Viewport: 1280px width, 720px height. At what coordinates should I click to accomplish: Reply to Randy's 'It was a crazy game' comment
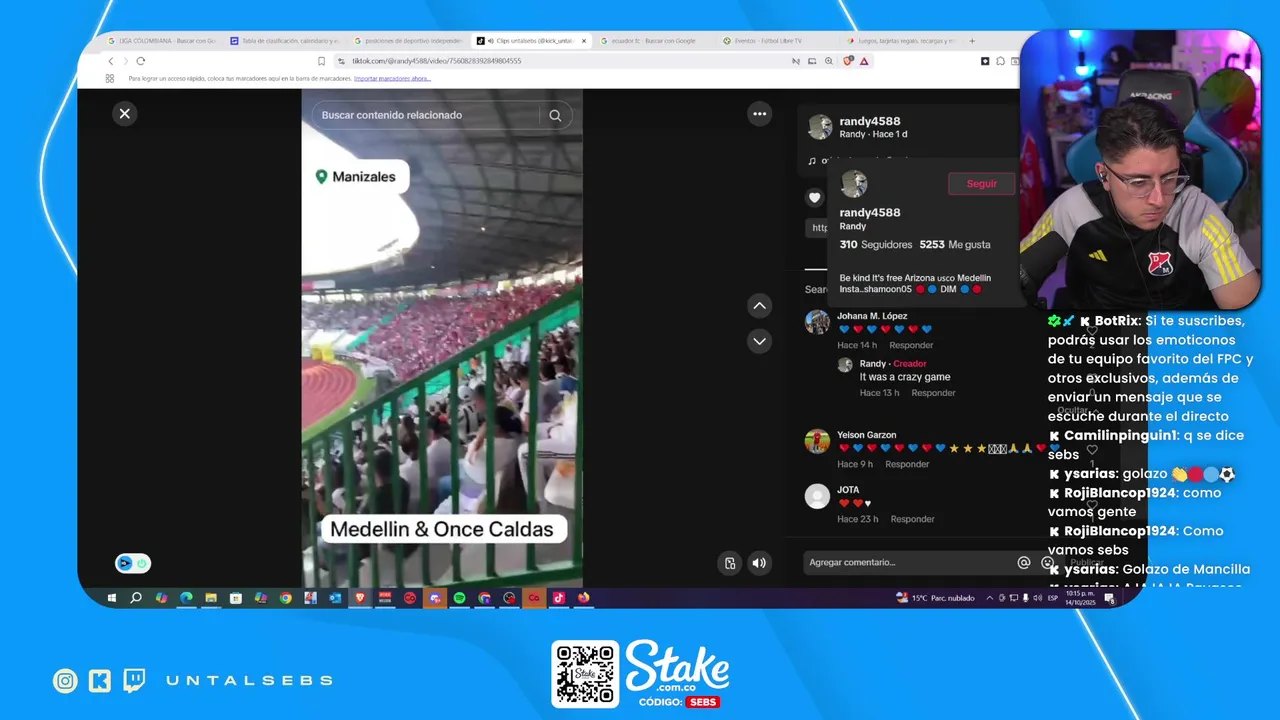pyautogui.click(x=933, y=393)
